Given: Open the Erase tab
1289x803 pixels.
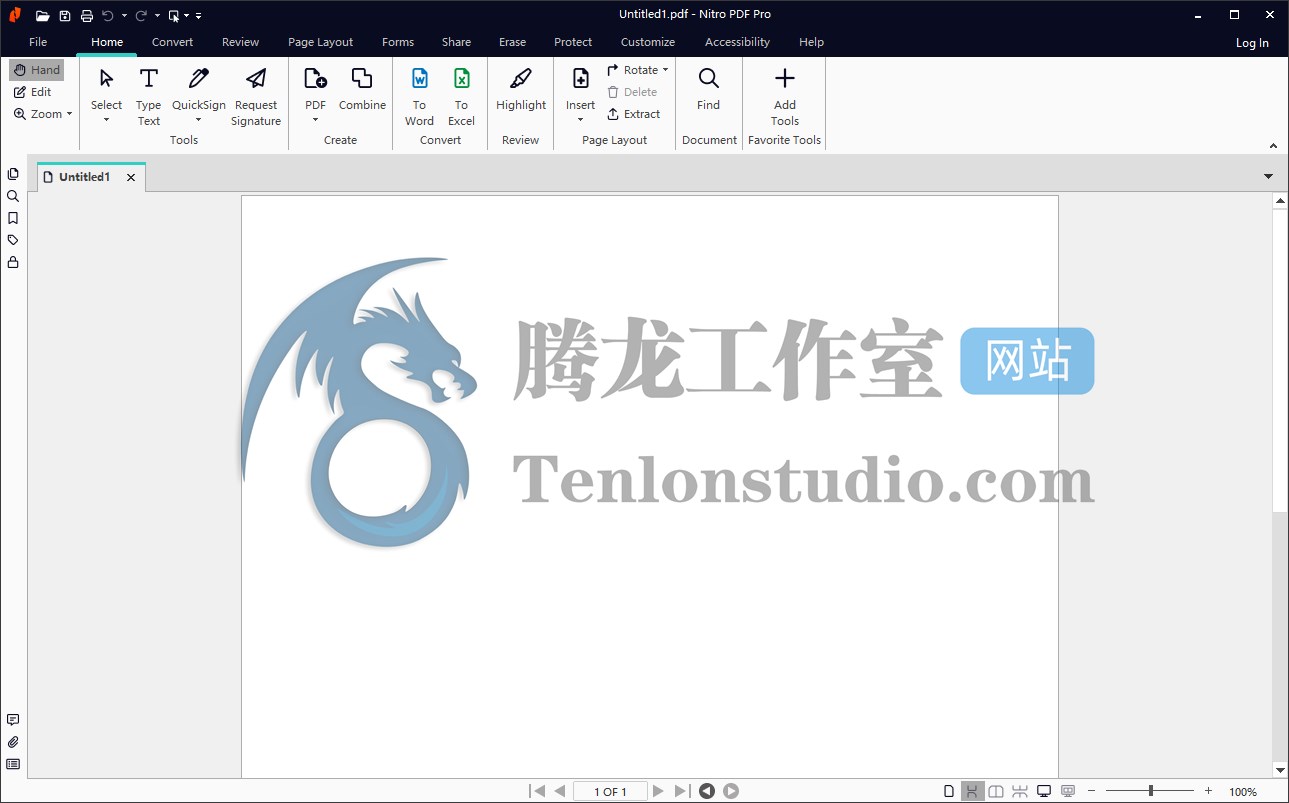Looking at the screenshot, I should click(512, 42).
